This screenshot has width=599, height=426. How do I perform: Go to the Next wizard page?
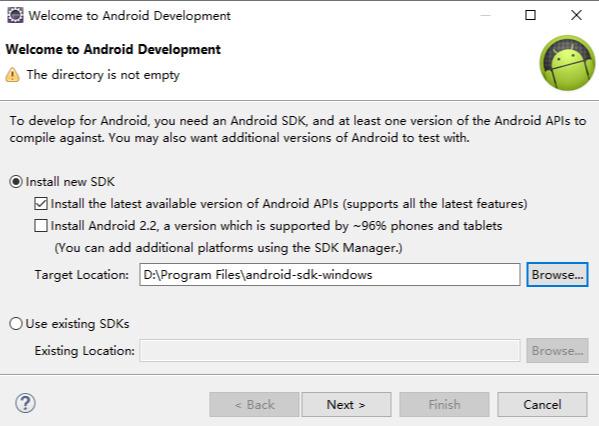pyautogui.click(x=346, y=404)
